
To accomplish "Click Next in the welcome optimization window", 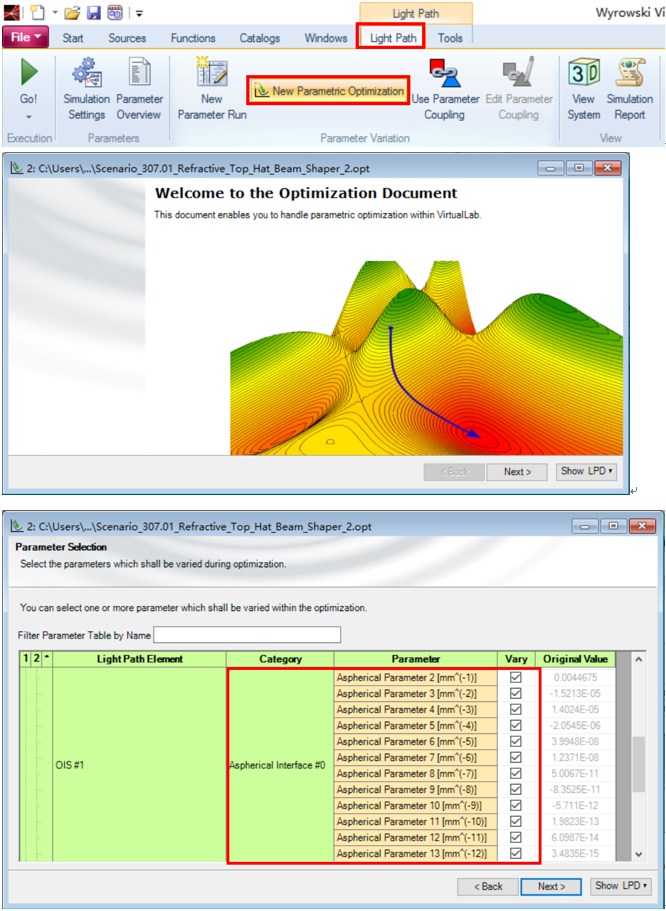I will pos(517,472).
